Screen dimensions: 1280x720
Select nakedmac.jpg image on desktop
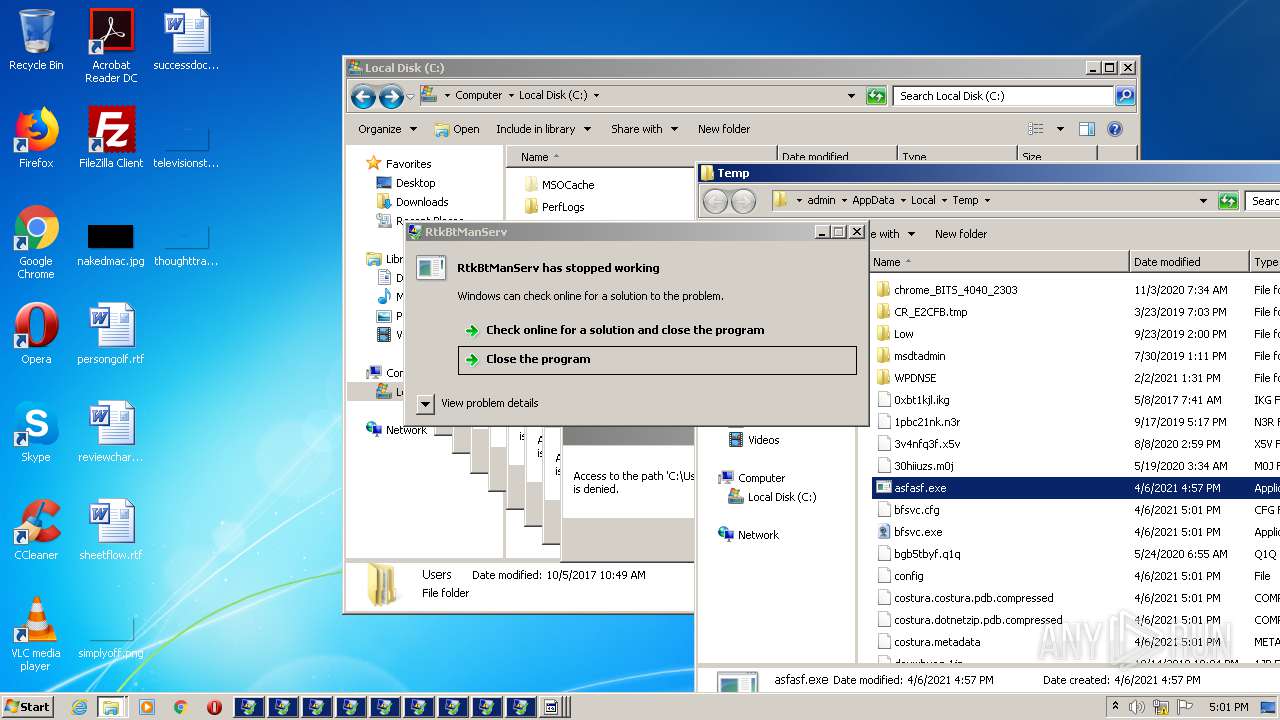click(111, 242)
